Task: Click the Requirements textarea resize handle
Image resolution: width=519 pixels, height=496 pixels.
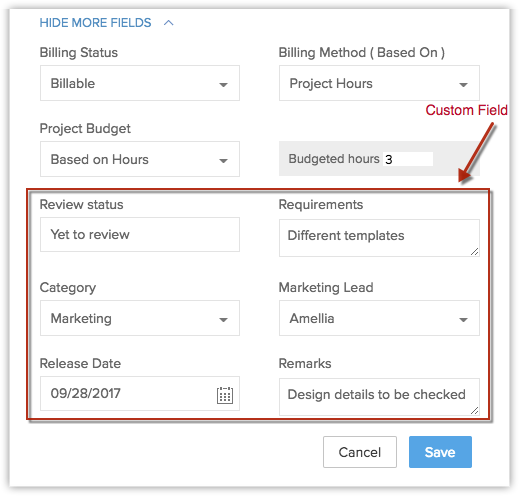Action: point(475,252)
